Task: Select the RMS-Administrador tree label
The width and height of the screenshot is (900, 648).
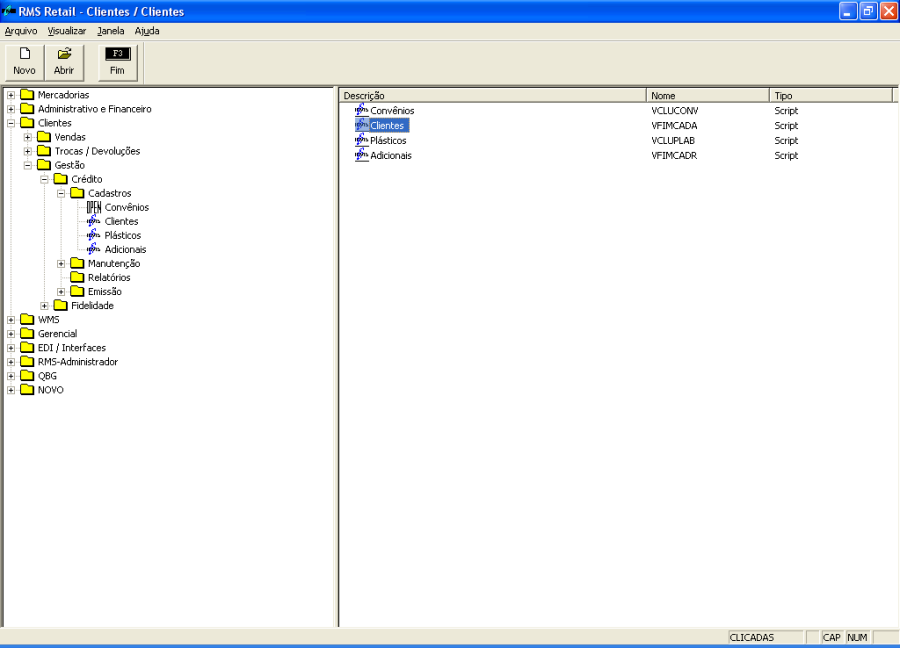Action: coord(77,362)
